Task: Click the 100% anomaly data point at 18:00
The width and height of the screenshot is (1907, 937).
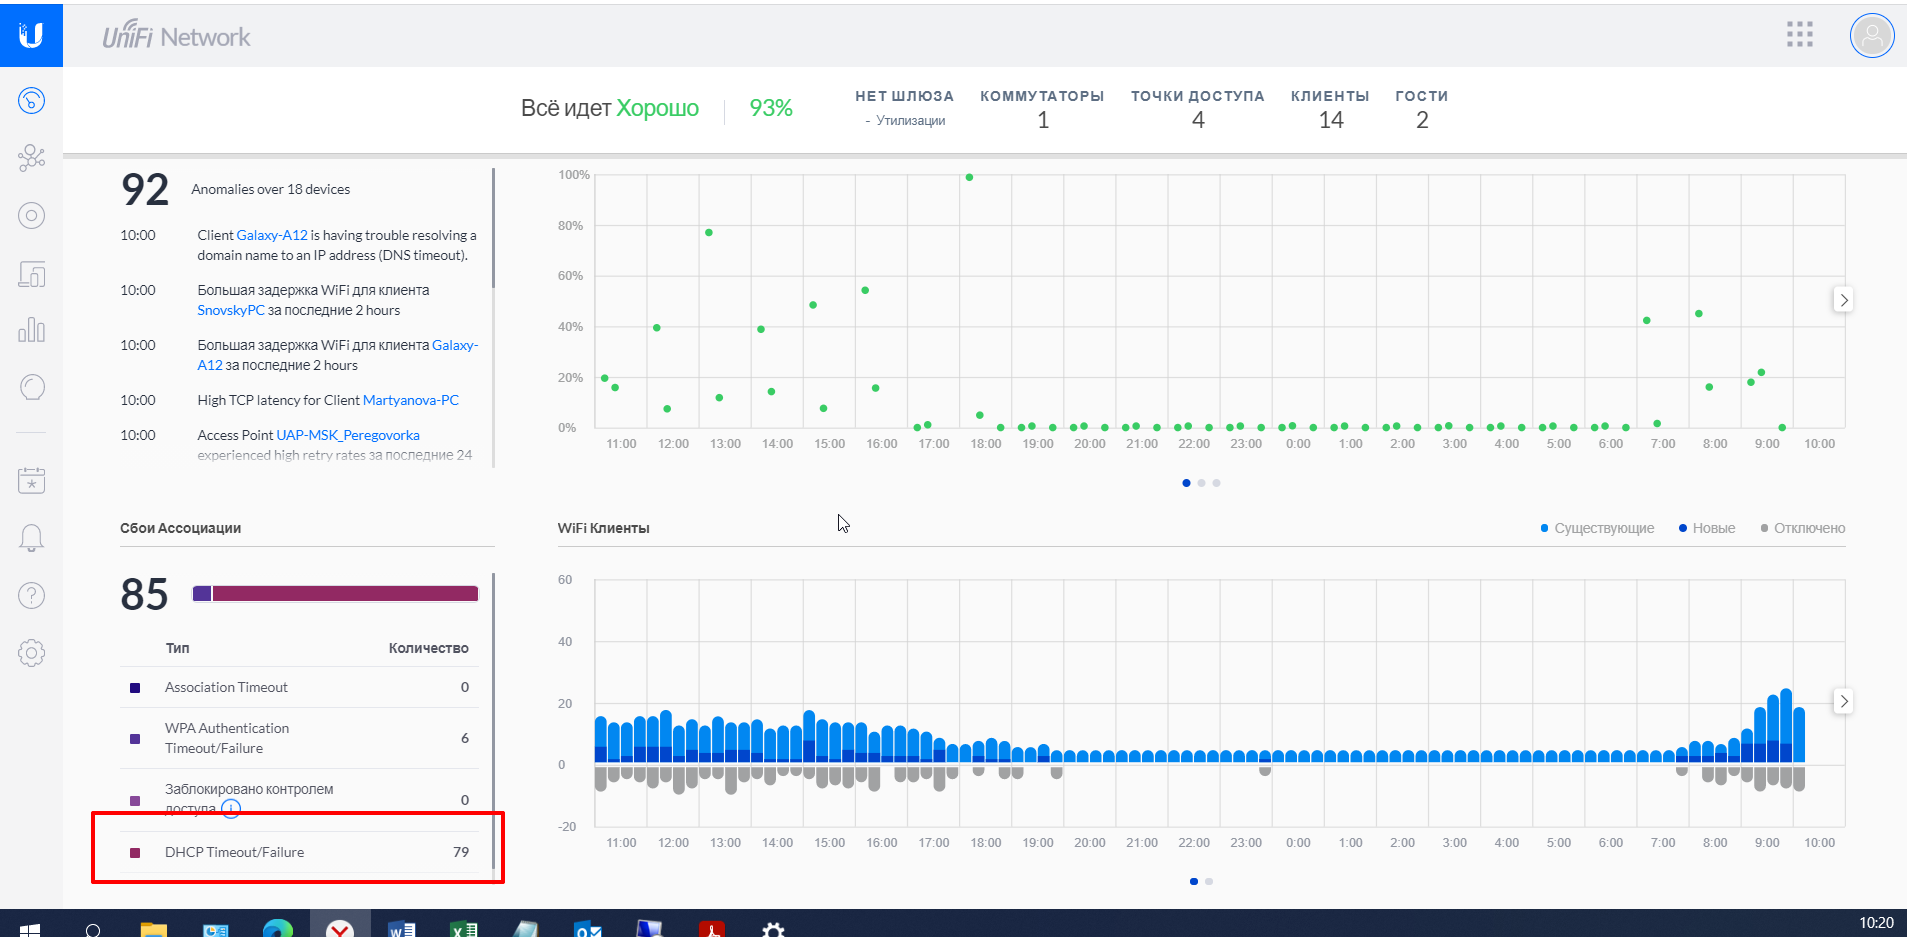Action: 969,177
